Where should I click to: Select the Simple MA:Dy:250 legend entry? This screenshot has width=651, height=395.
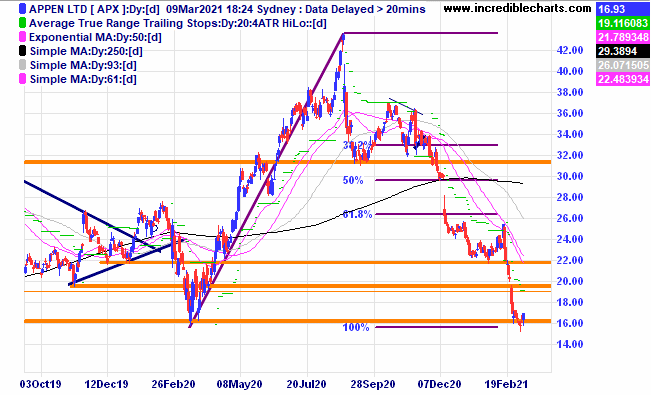[x=86, y=52]
